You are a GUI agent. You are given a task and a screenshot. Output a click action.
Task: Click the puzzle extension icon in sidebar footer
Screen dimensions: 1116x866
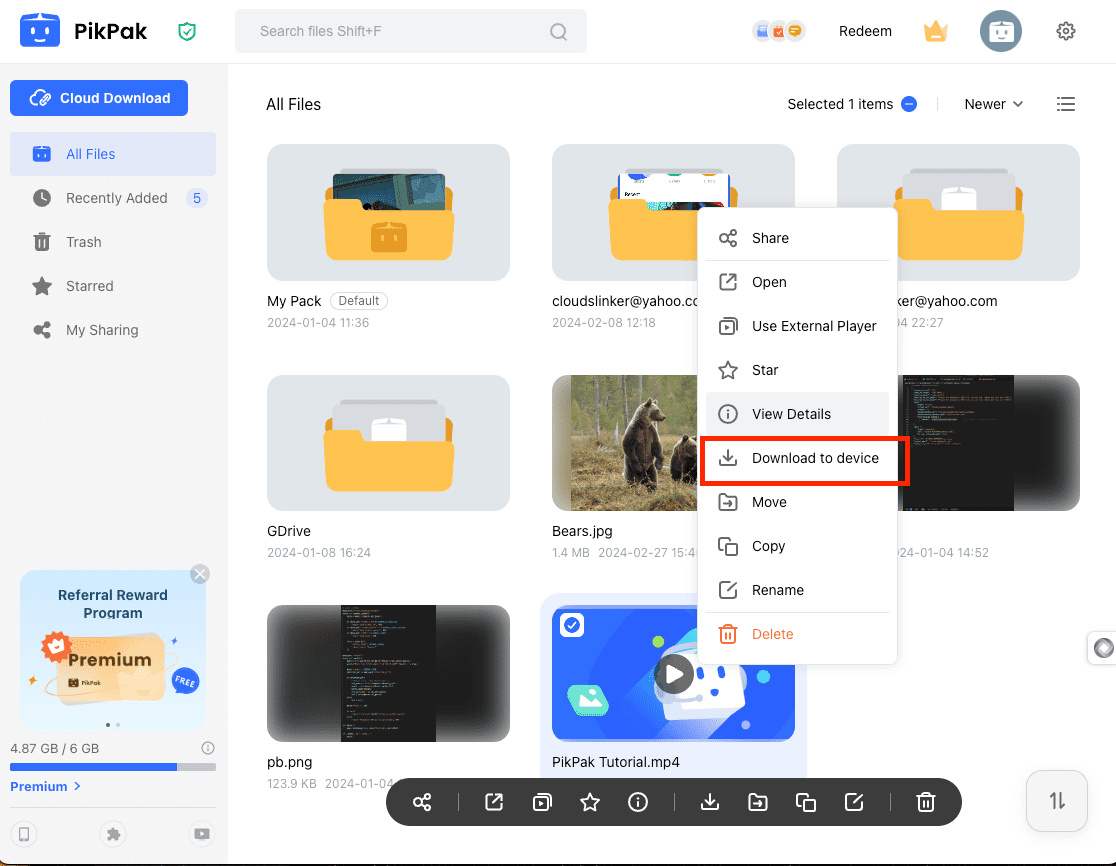(113, 834)
